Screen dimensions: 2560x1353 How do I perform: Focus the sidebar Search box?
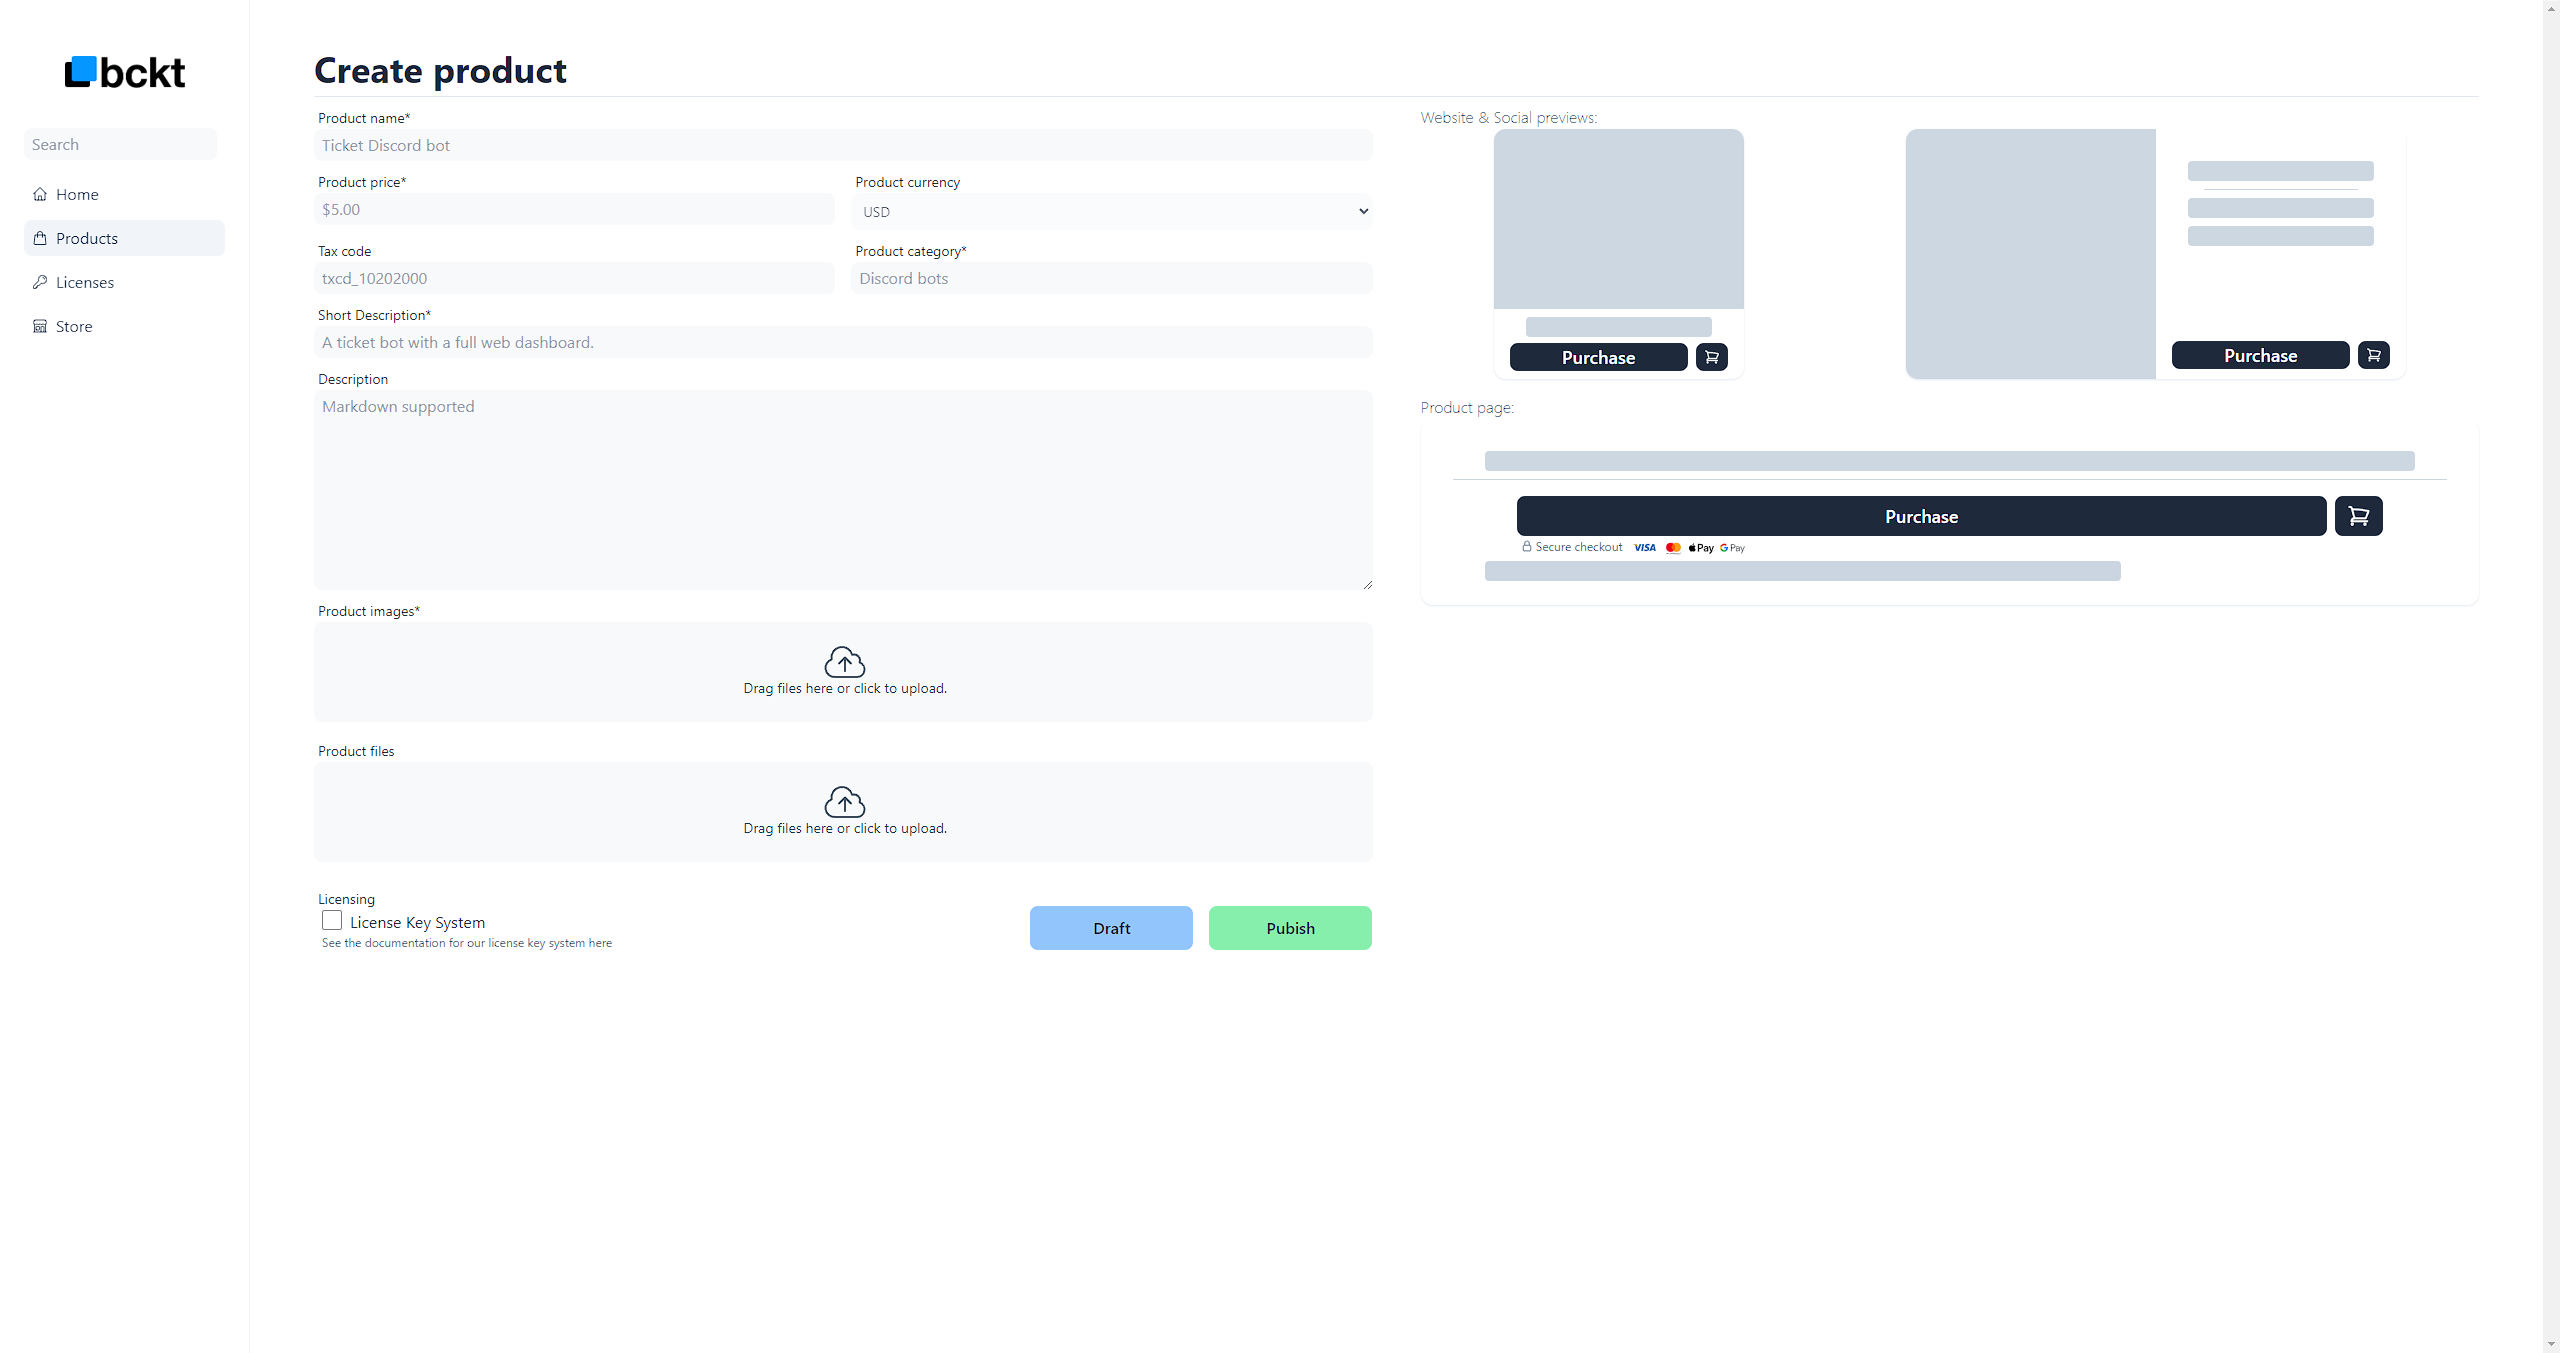[x=120, y=144]
